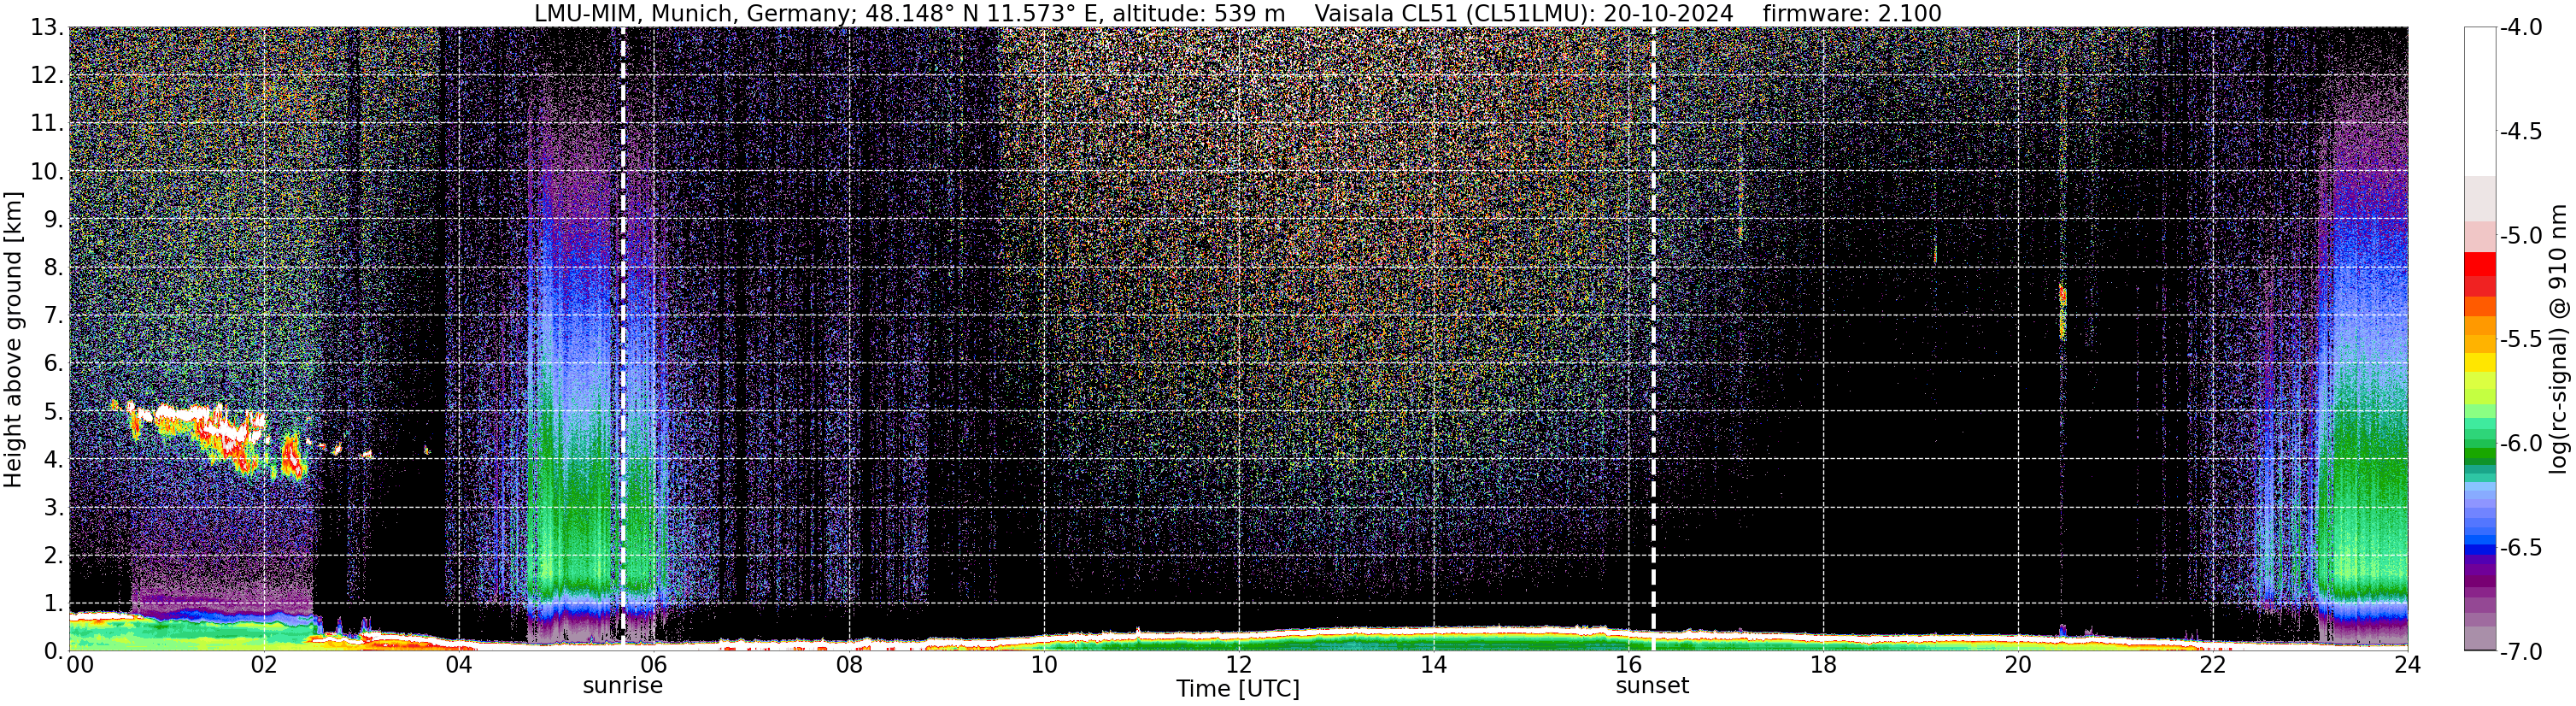Click the '1.' height axis tick label
Image resolution: width=2576 pixels, height=706 pixels.
tap(54, 603)
